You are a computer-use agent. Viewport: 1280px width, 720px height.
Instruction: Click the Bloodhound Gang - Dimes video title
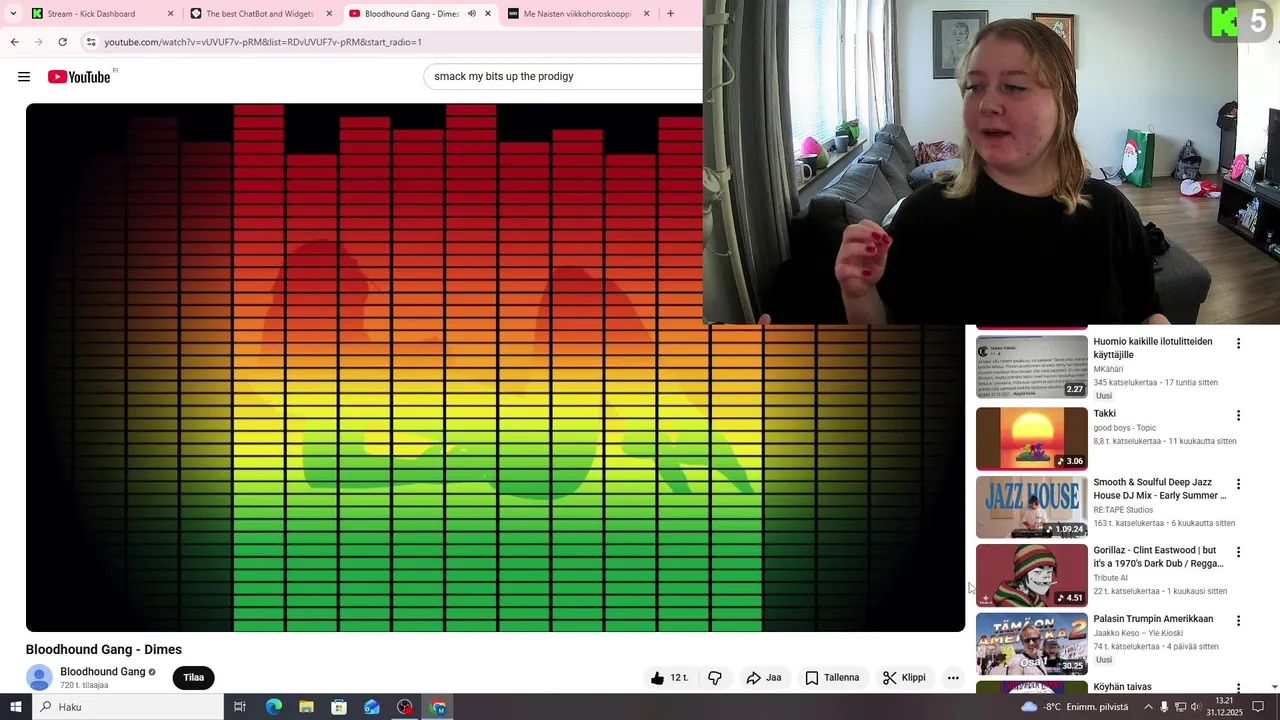click(x=104, y=650)
